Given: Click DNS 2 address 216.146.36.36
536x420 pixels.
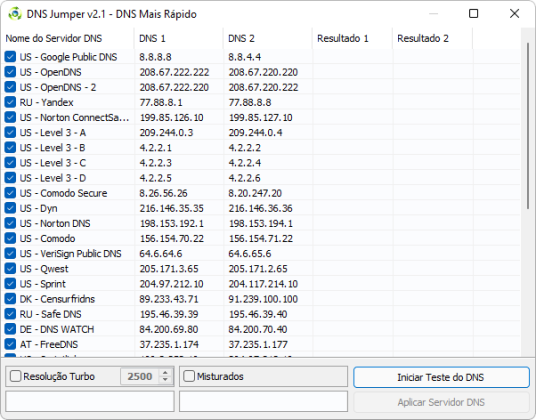Looking at the screenshot, I should [x=261, y=208].
